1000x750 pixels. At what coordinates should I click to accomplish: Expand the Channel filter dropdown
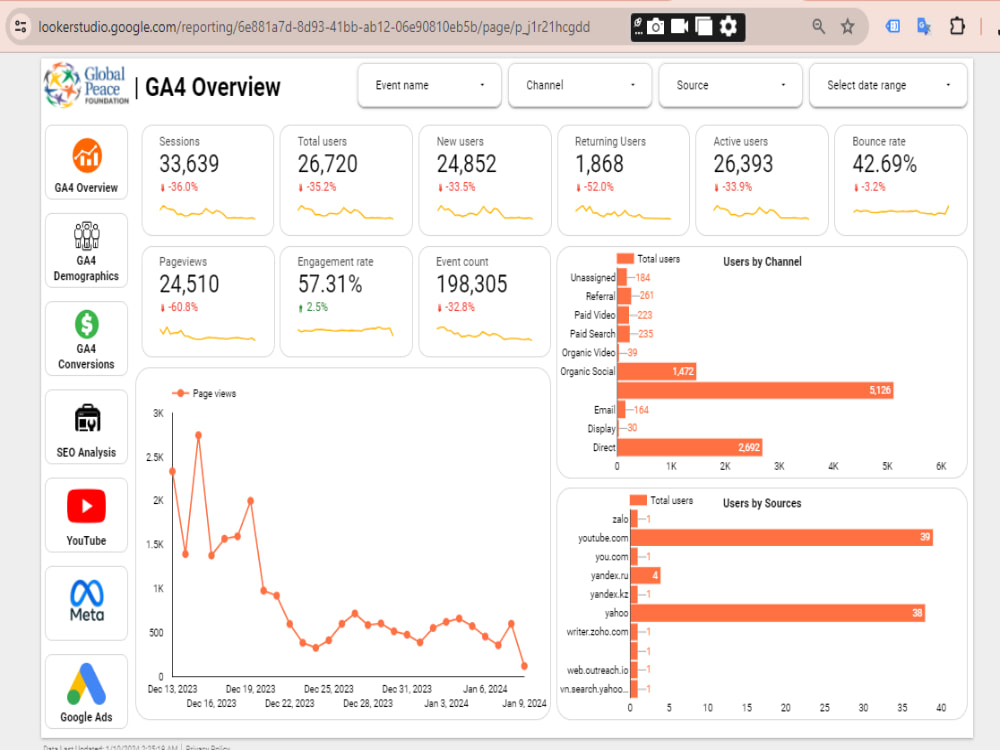point(580,85)
